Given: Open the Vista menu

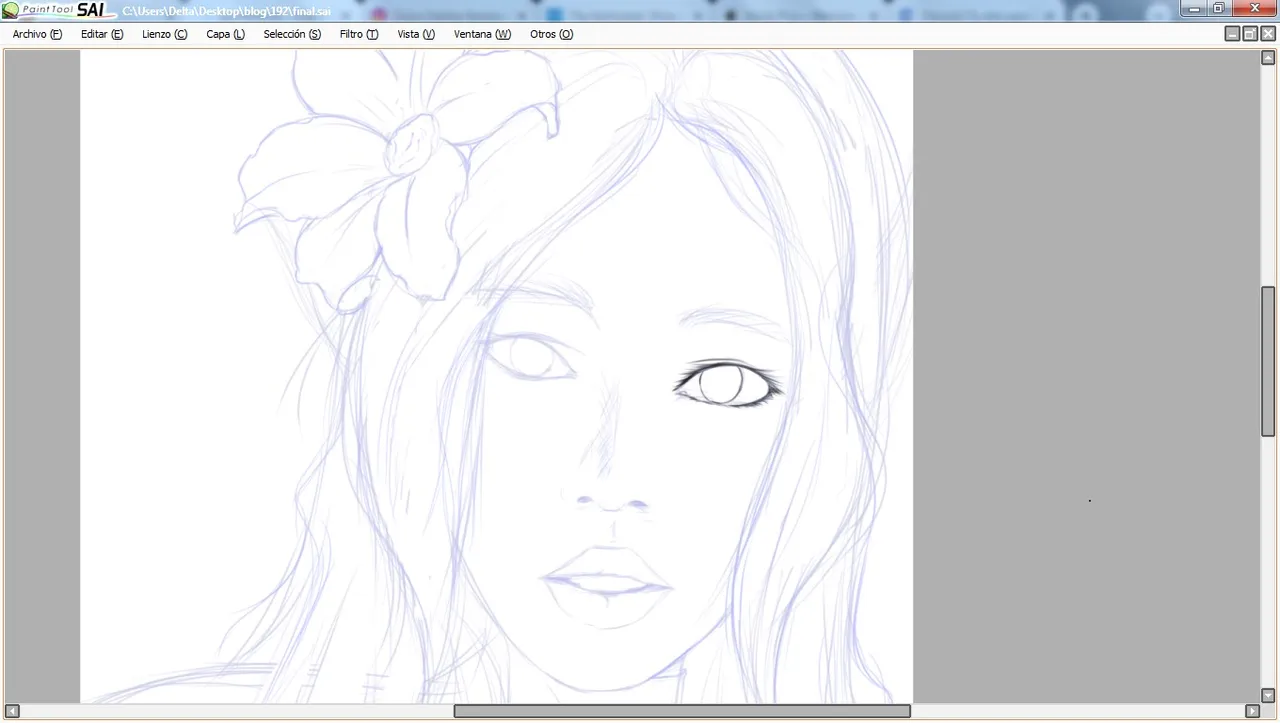Looking at the screenshot, I should (x=416, y=34).
